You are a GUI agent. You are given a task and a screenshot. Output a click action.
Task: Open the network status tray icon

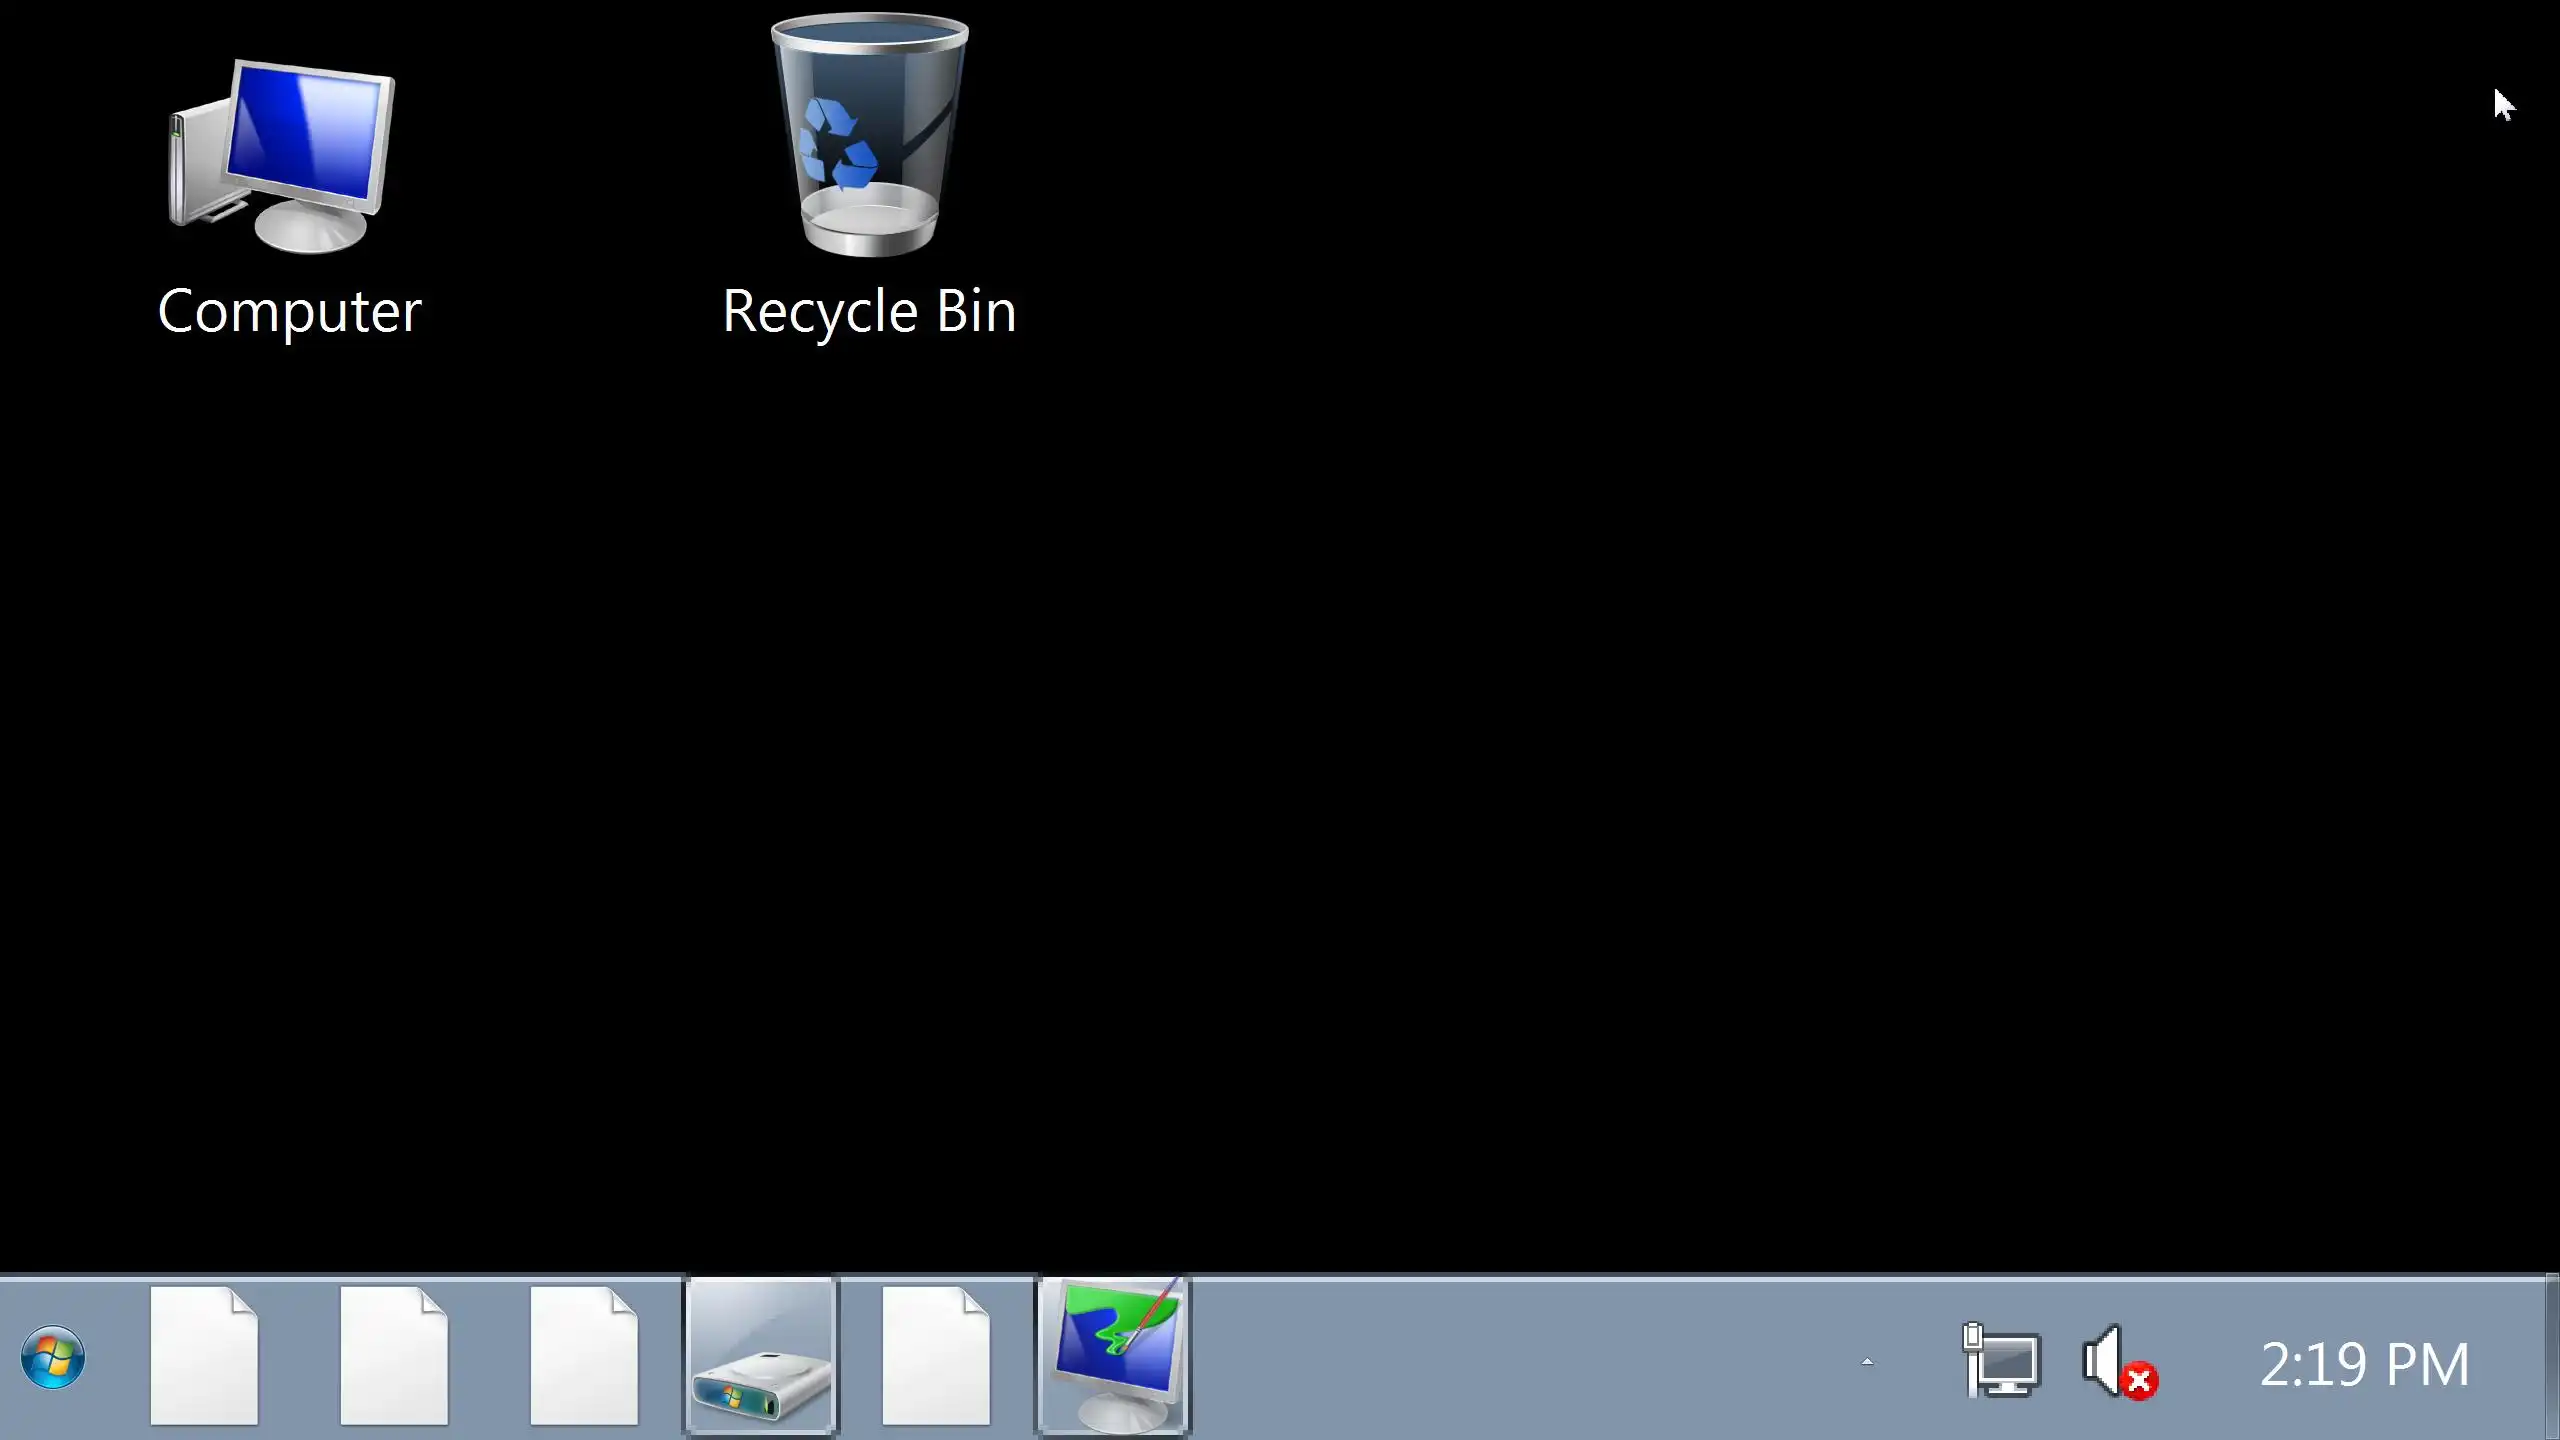click(2000, 1360)
